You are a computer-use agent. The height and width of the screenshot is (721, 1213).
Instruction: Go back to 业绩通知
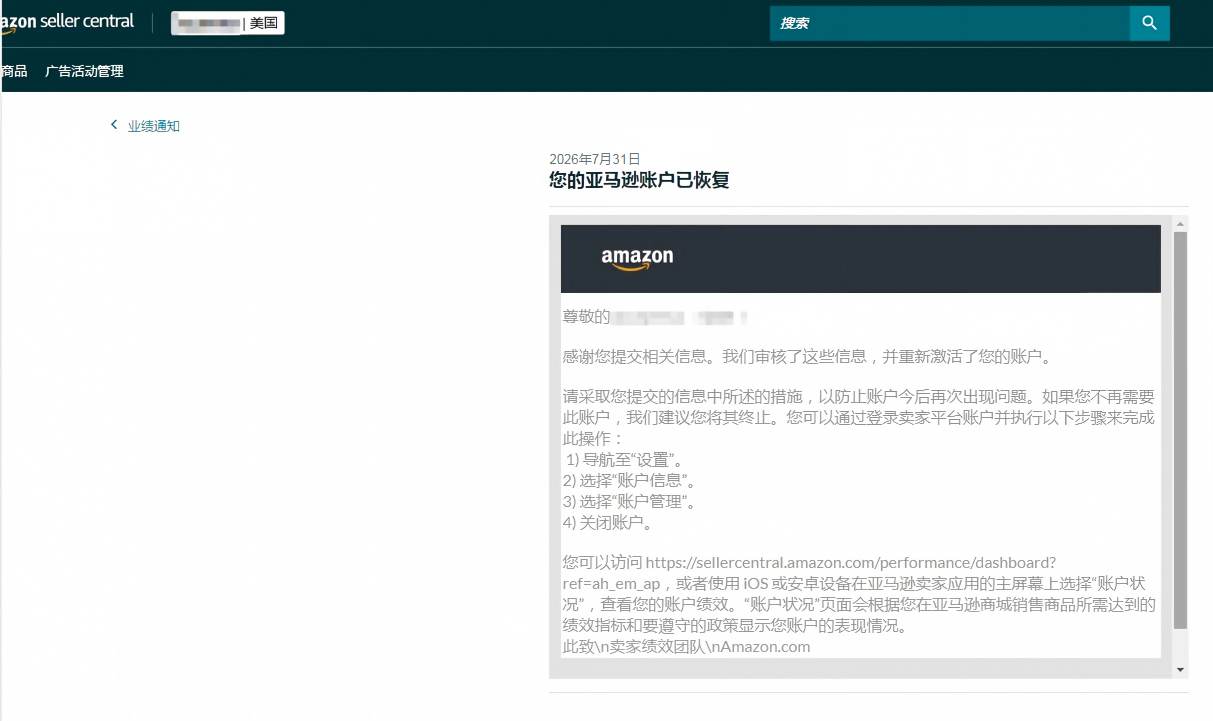pos(154,126)
